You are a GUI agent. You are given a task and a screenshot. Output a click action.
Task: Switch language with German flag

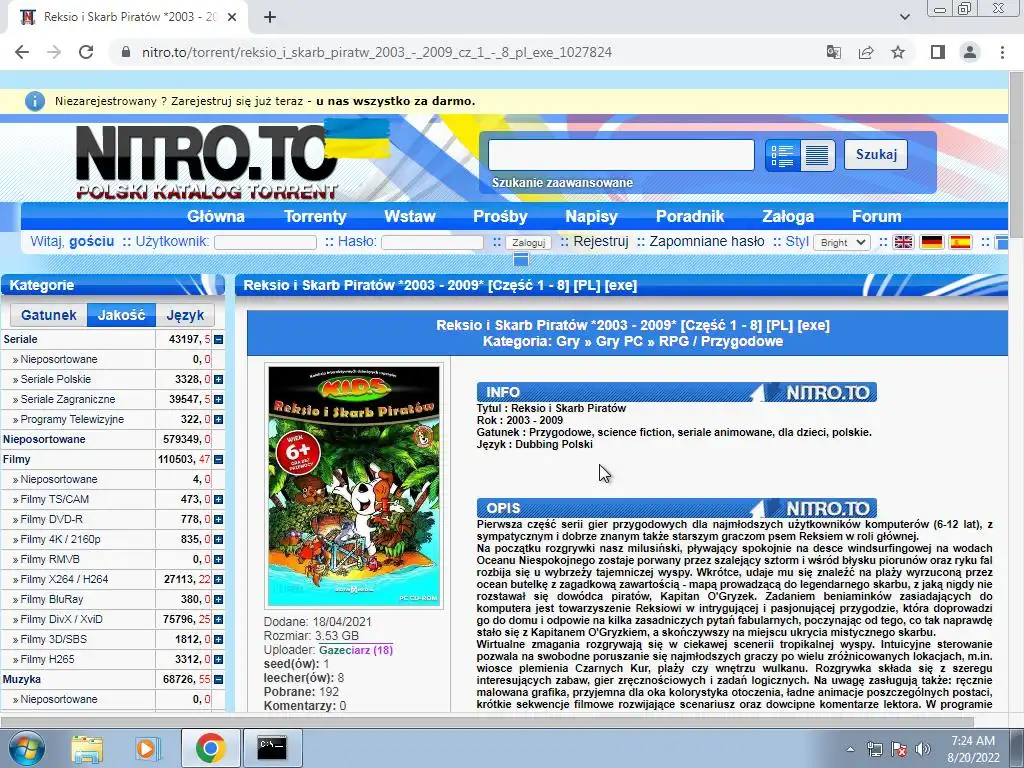tap(932, 242)
